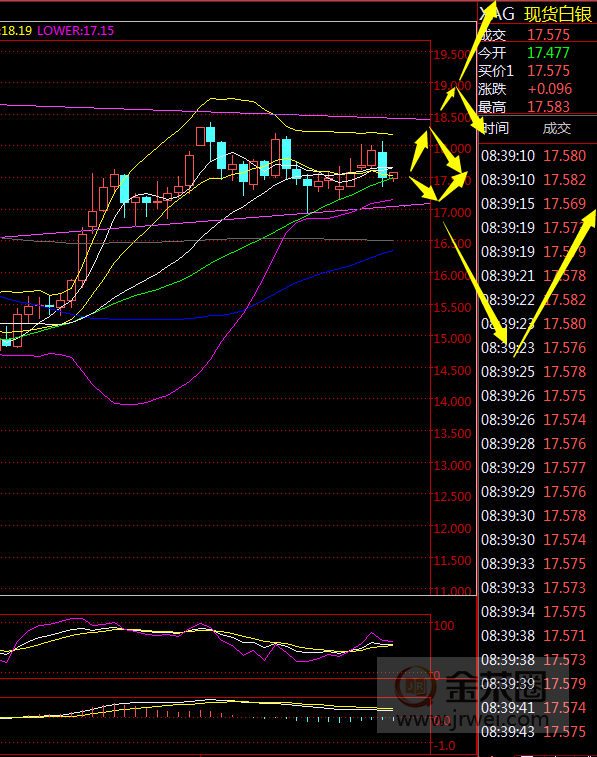
Task: Click the 16.000 price axis label
Action: (452, 276)
